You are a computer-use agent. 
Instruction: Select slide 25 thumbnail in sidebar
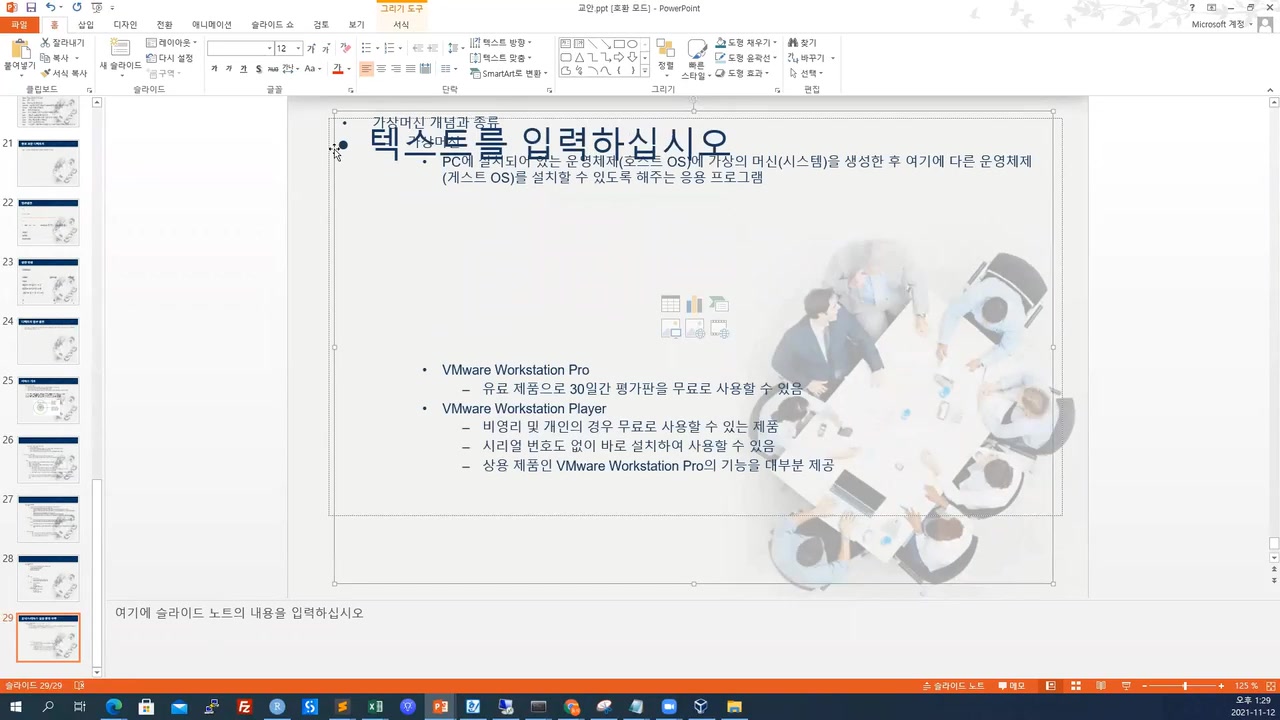pyautogui.click(x=48, y=399)
